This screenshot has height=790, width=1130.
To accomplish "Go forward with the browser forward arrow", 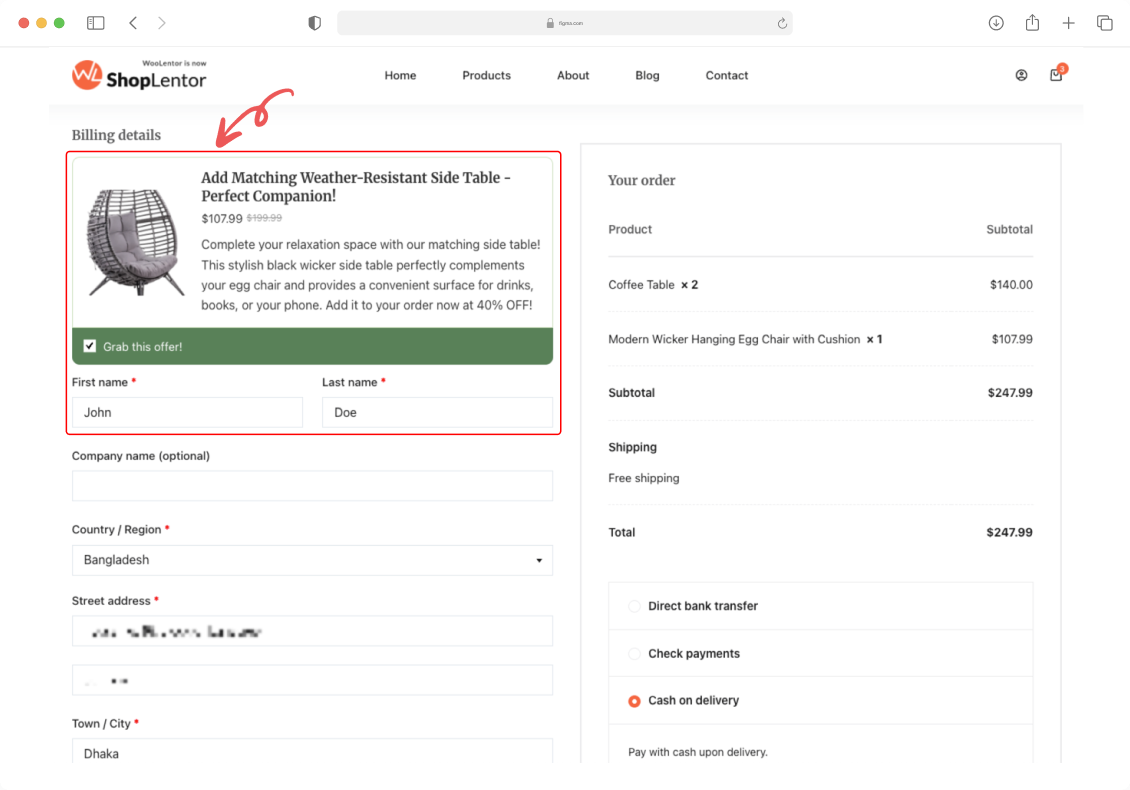I will pos(161,23).
